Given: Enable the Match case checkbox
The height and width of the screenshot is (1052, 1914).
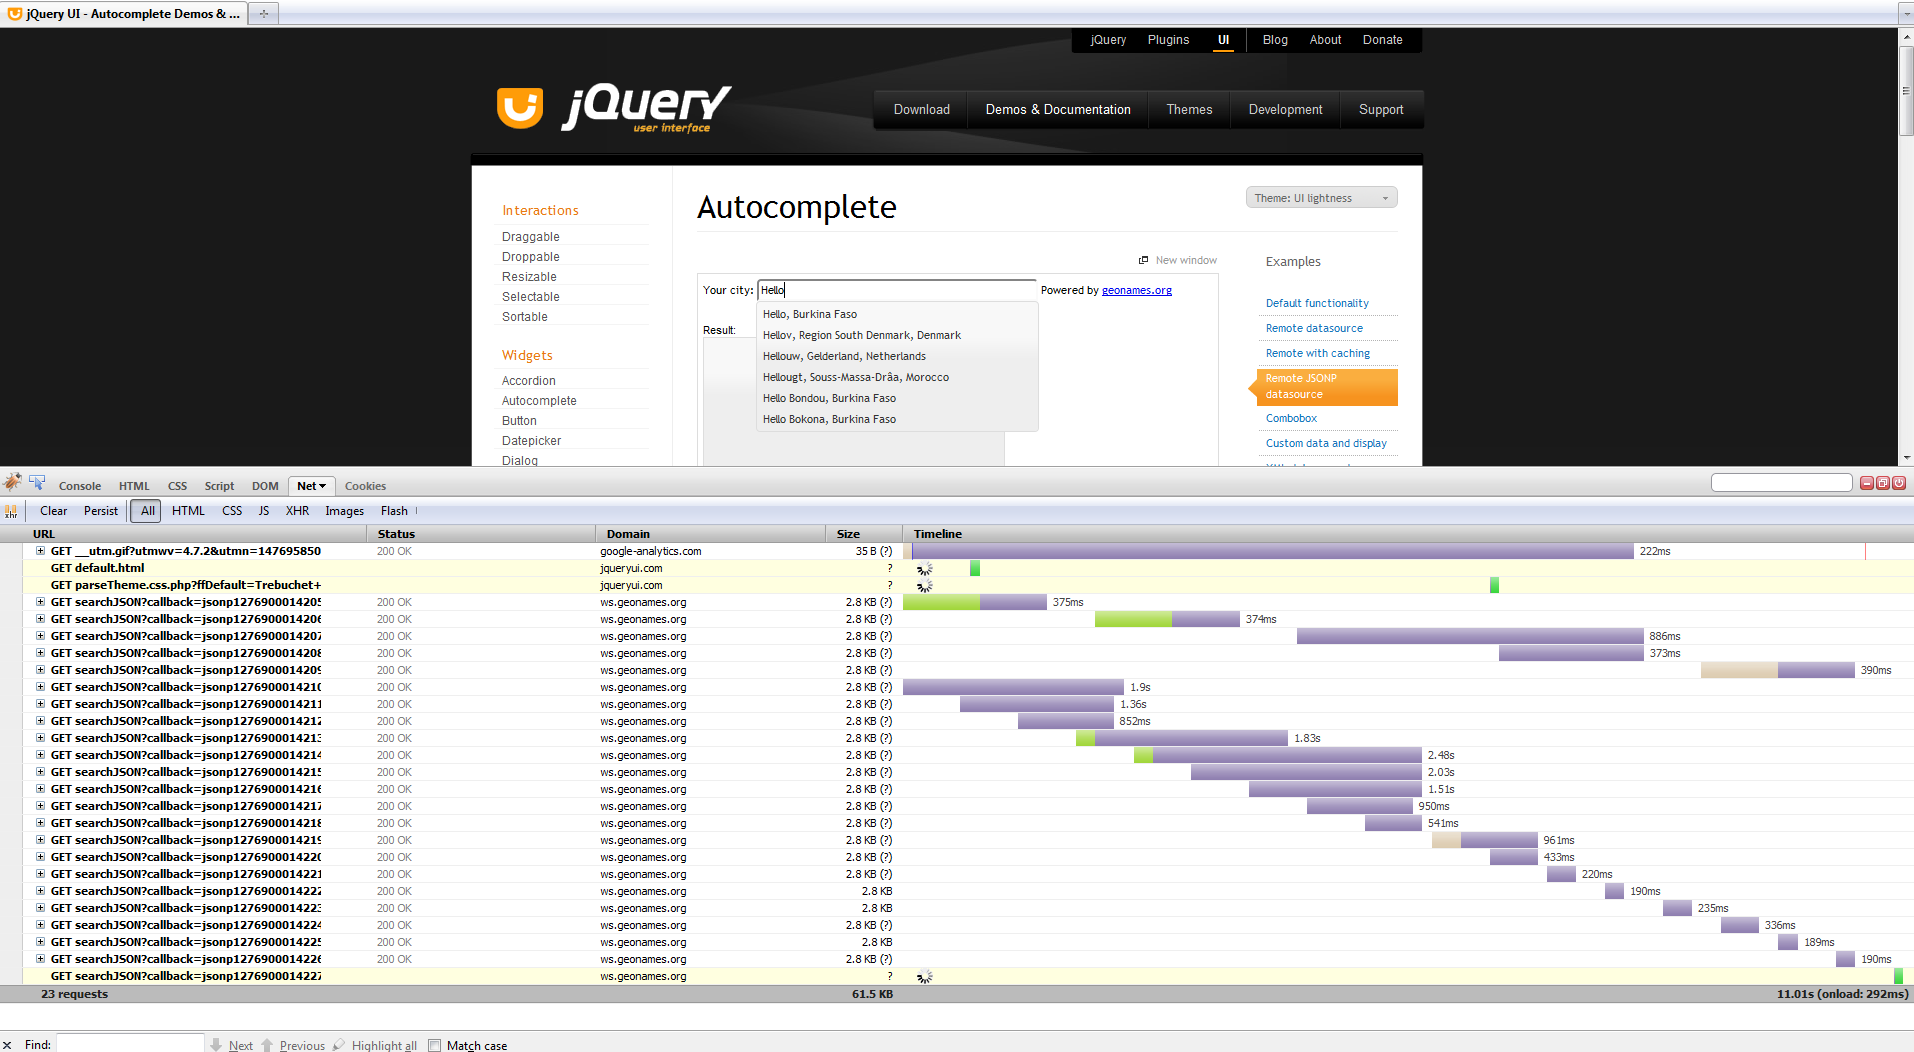Looking at the screenshot, I should [434, 1045].
